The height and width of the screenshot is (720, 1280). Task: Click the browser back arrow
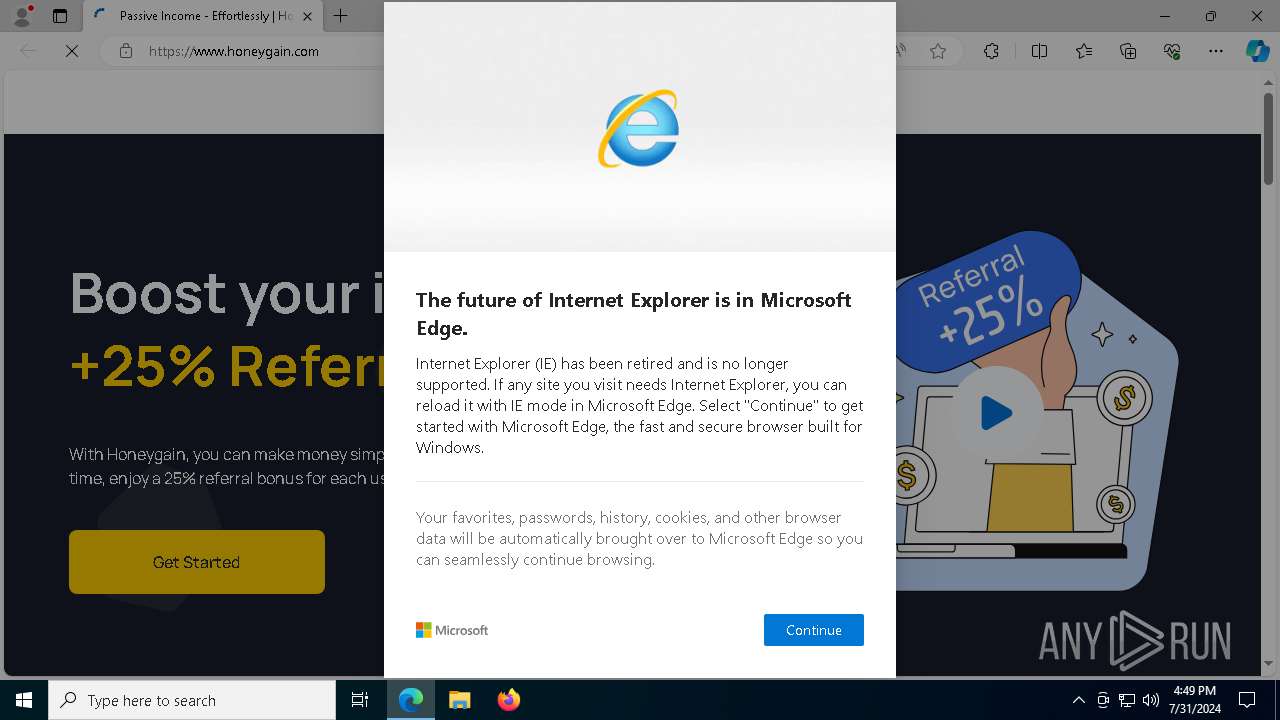tap(28, 51)
